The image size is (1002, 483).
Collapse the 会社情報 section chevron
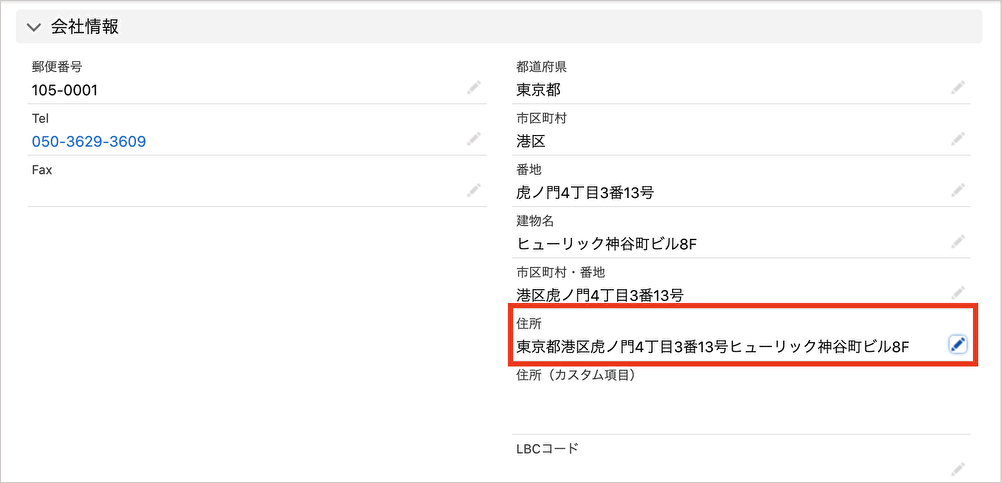(34, 27)
